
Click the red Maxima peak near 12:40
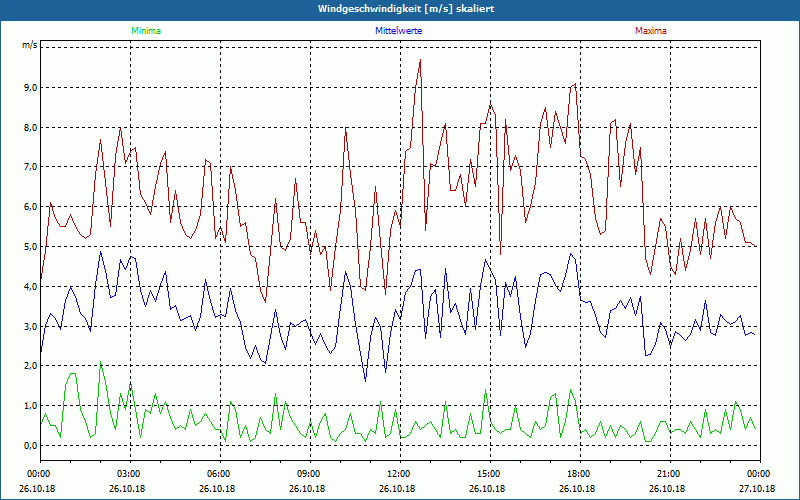(420, 60)
